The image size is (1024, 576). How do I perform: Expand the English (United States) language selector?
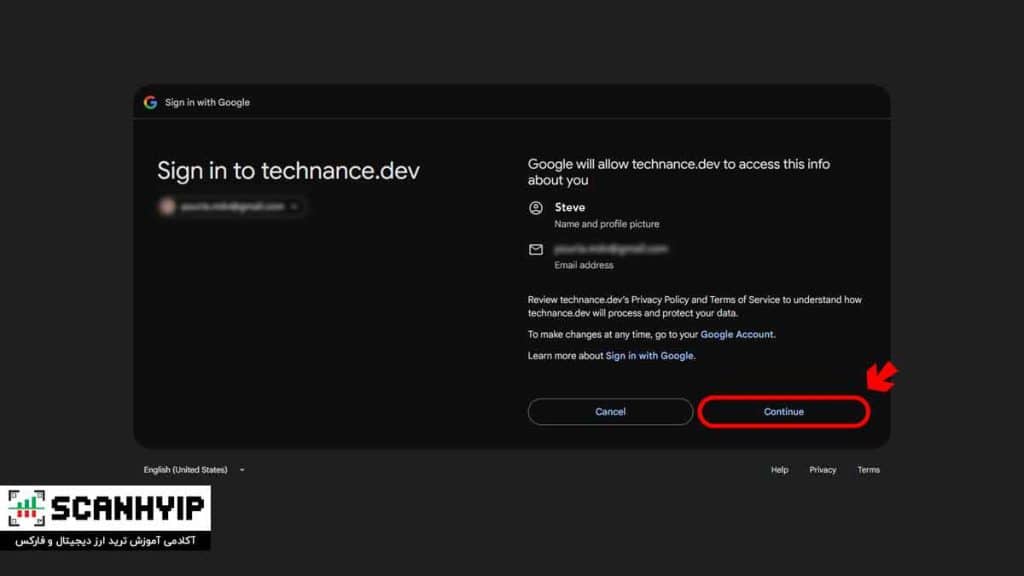pyautogui.click(x=194, y=470)
